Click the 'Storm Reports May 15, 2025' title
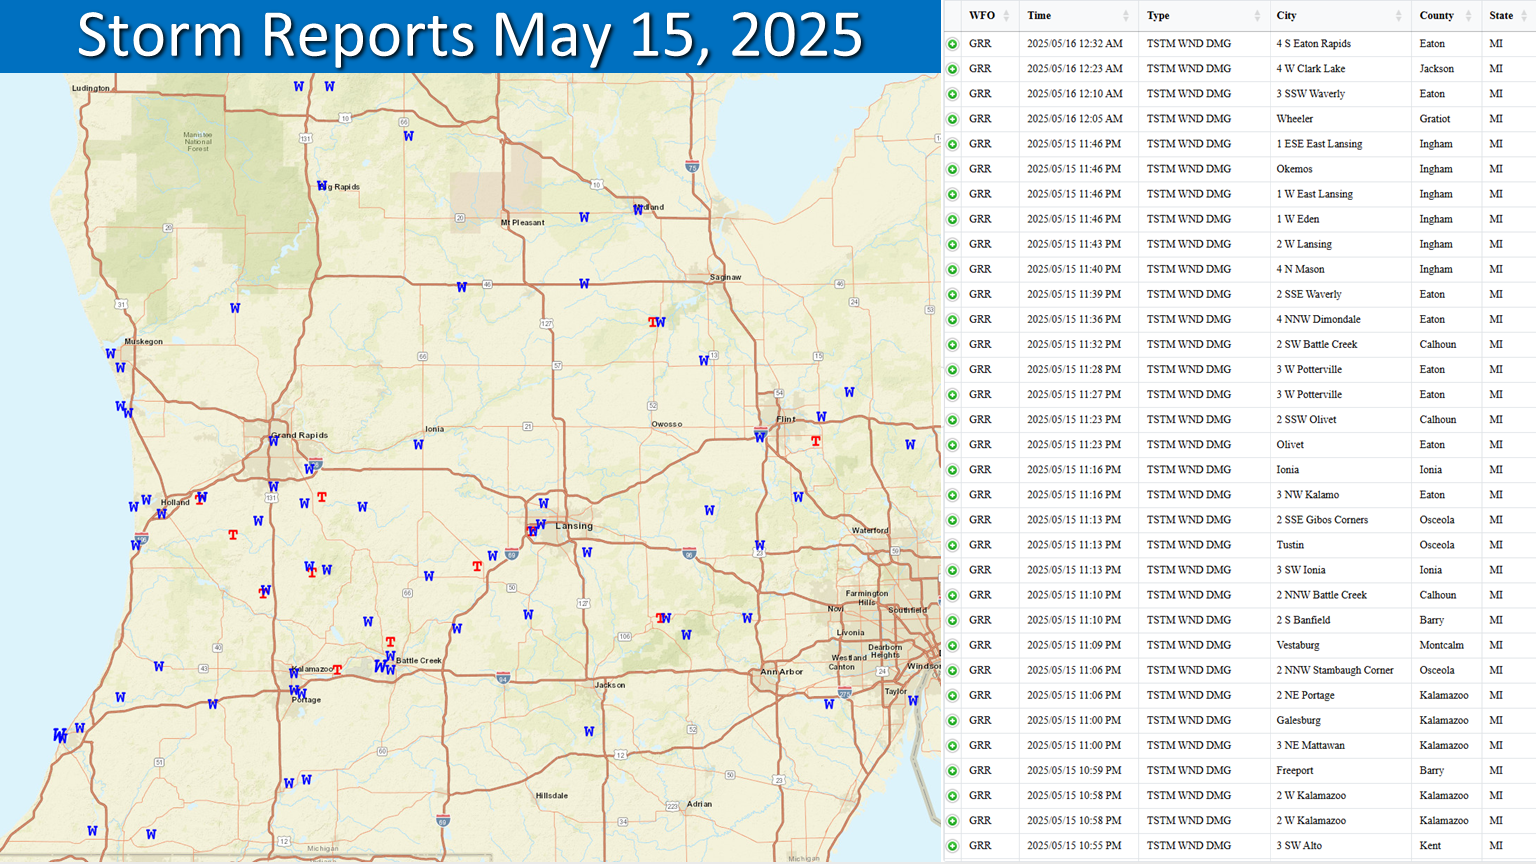1536x864 pixels. pos(470,36)
